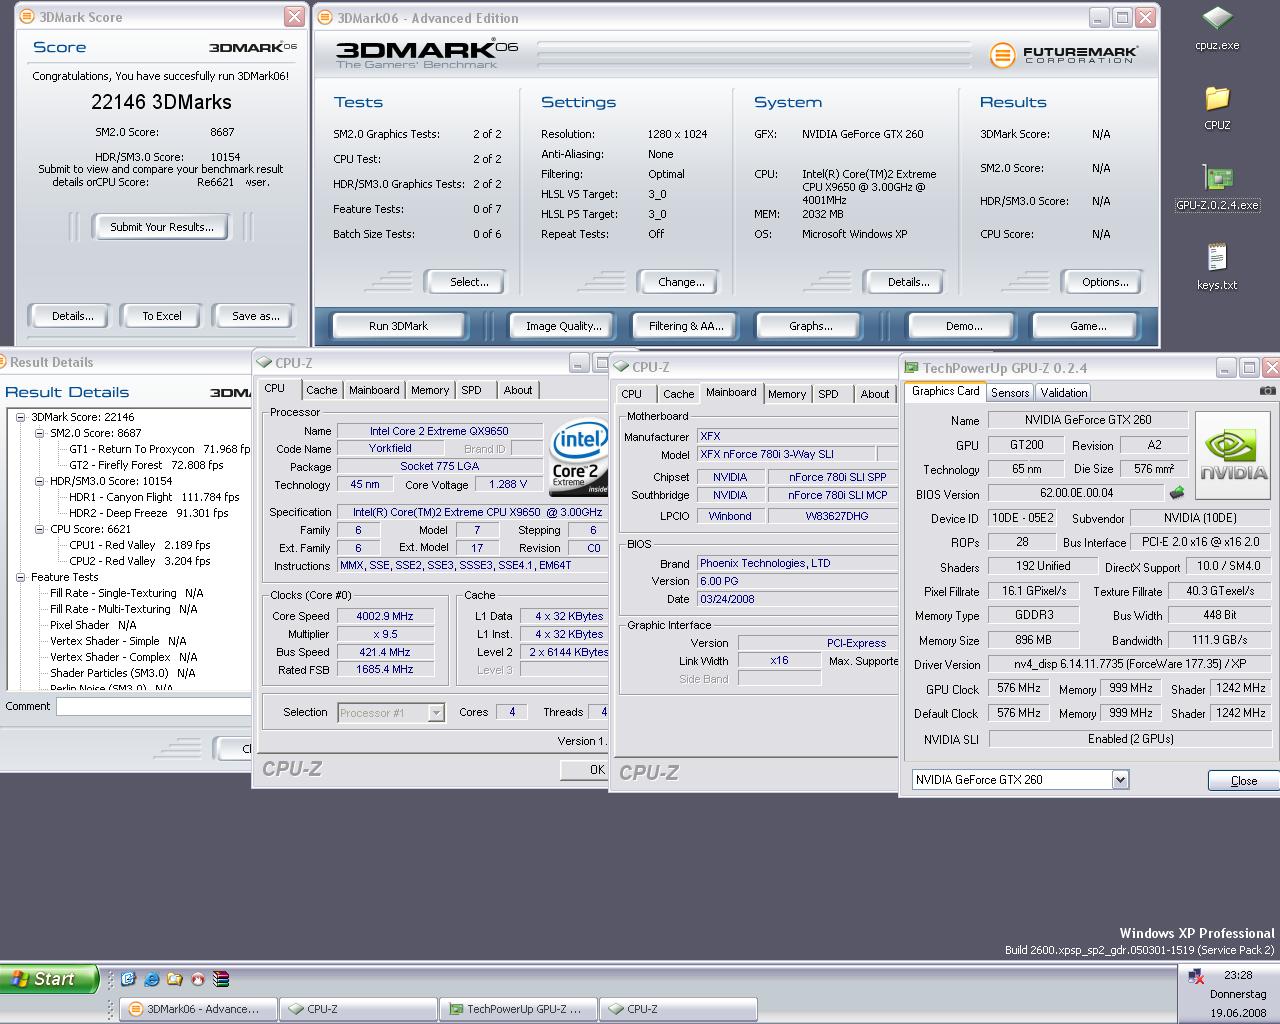Image resolution: width=1280 pixels, height=1024 pixels.
Task: Open SPD tab in CPU-Z processor window
Action: [x=472, y=390]
